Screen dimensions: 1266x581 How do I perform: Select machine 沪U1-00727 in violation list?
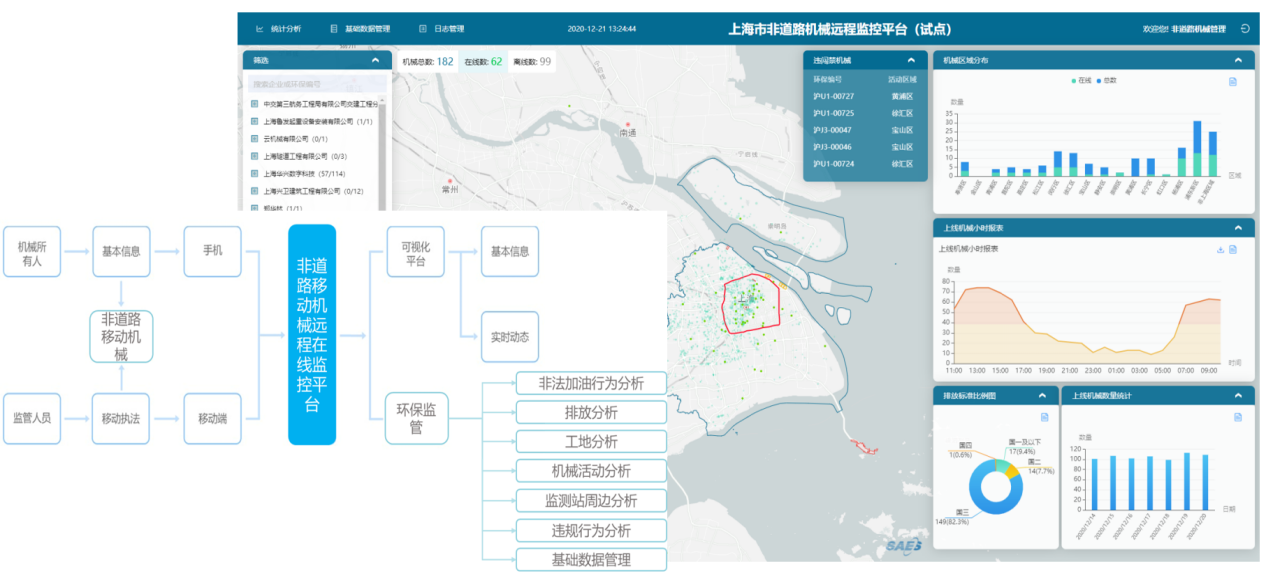833,96
